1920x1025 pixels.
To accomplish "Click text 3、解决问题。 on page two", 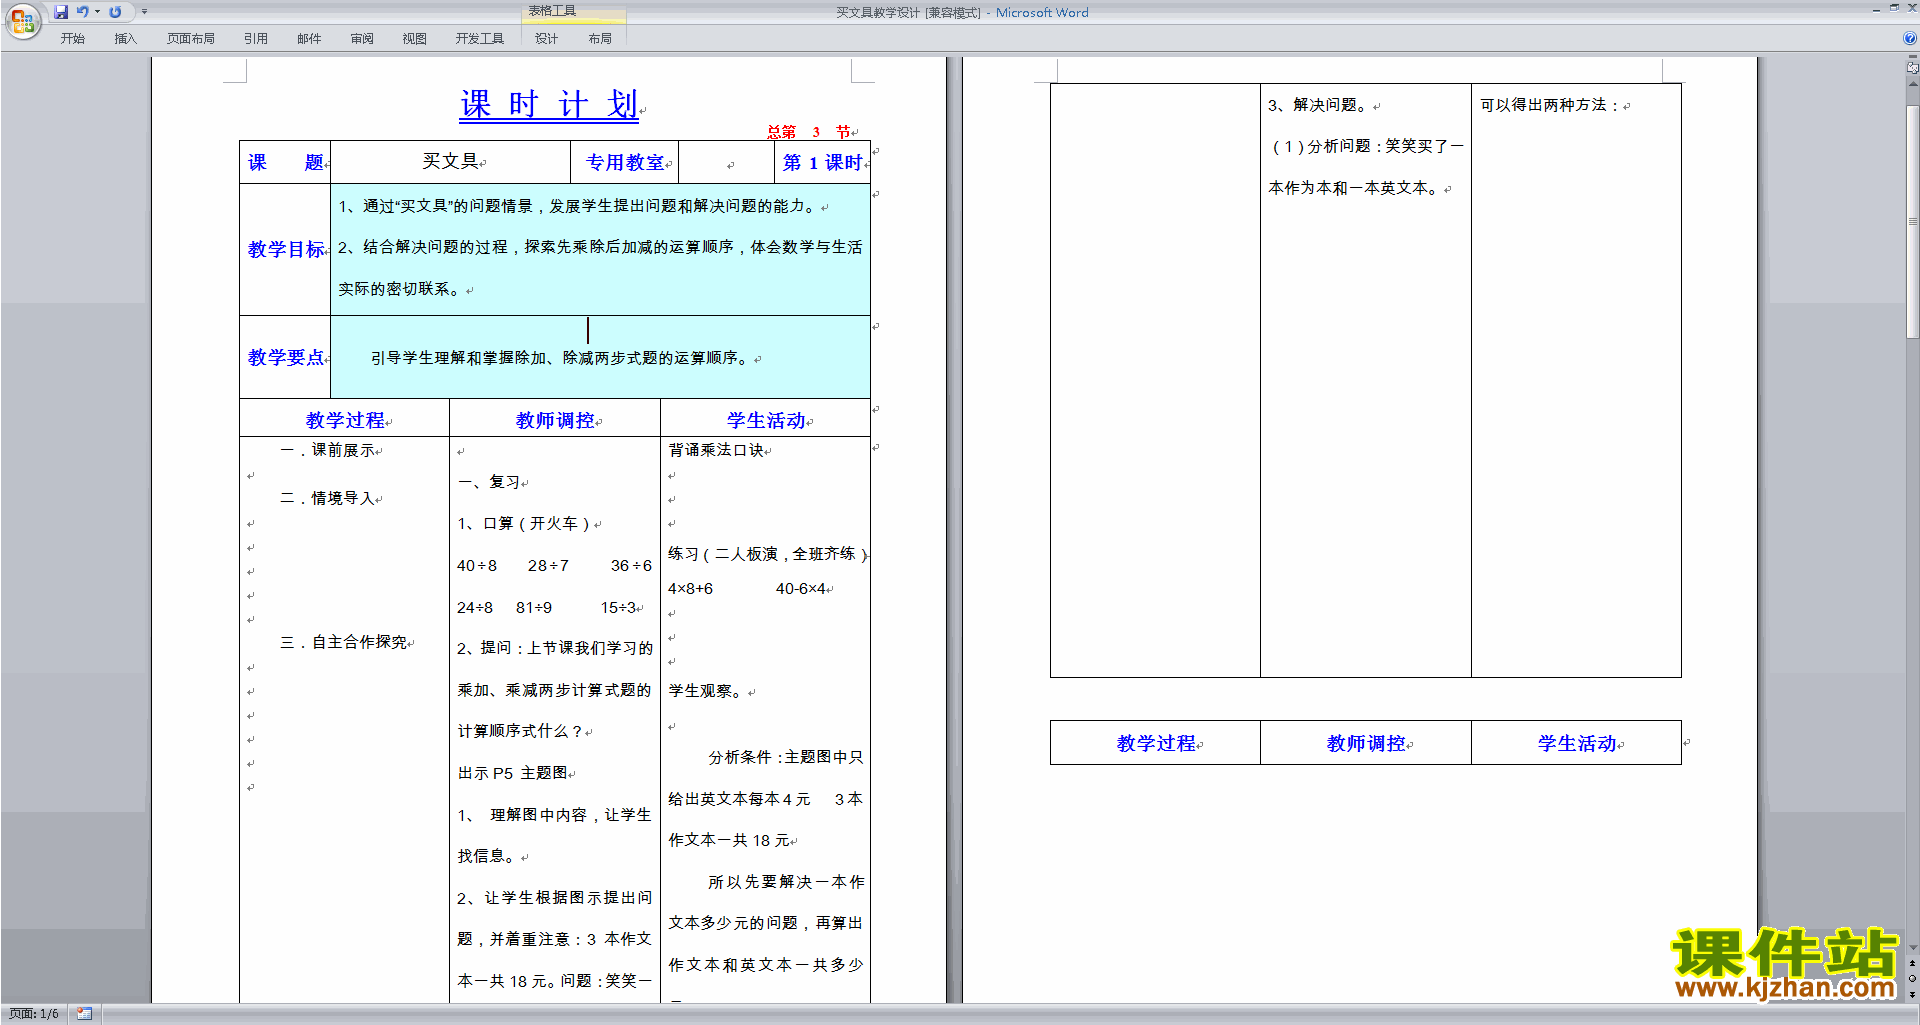I will click(1320, 105).
